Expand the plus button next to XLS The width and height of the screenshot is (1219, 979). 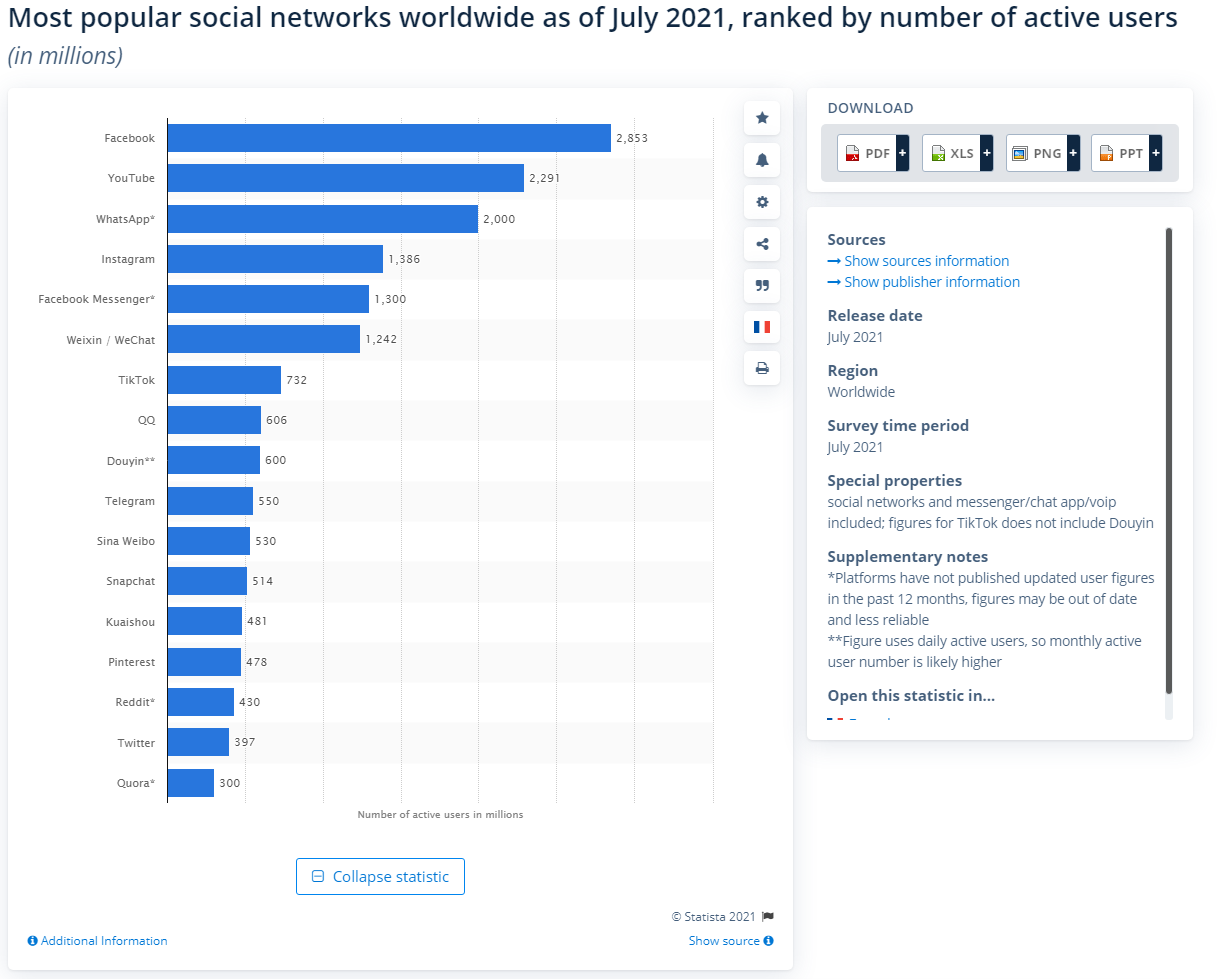(x=987, y=152)
